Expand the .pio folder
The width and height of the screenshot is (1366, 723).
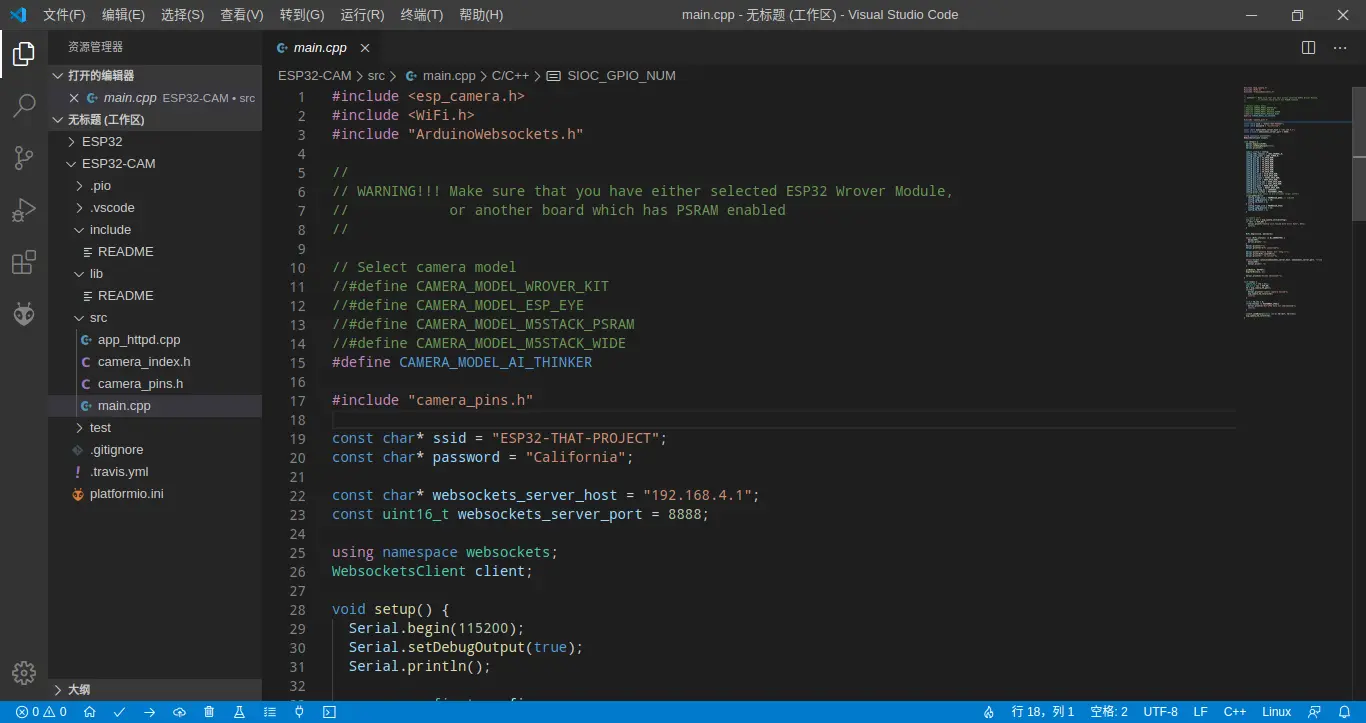[x=155, y=186]
